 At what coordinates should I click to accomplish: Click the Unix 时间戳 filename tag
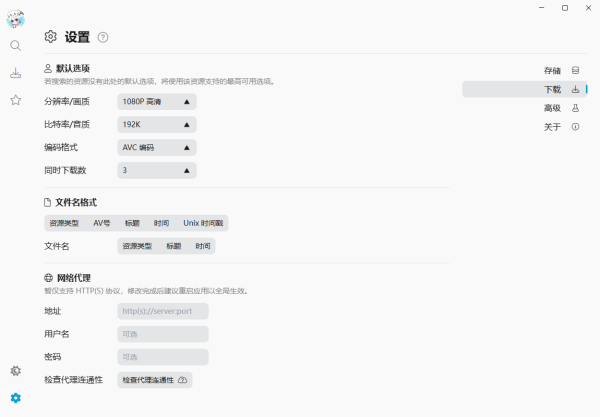click(x=203, y=223)
